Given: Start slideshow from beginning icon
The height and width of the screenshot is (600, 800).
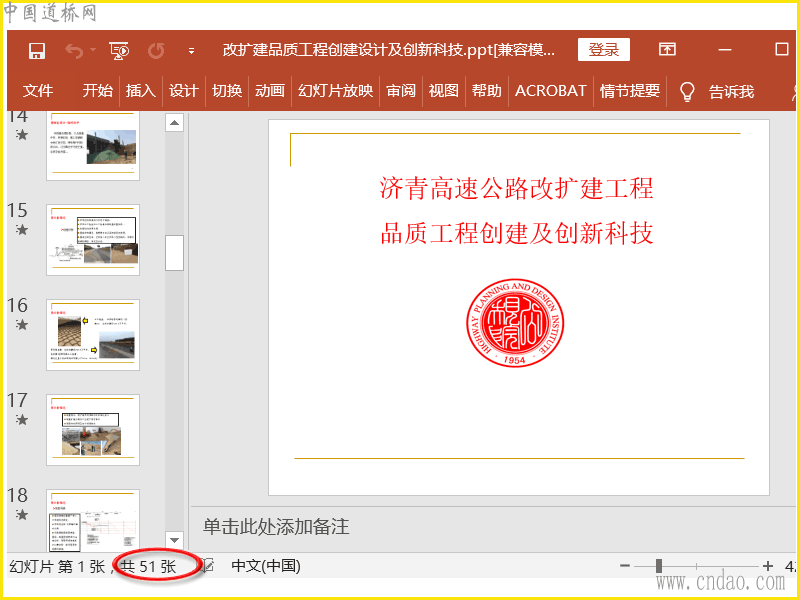Looking at the screenshot, I should (x=119, y=51).
